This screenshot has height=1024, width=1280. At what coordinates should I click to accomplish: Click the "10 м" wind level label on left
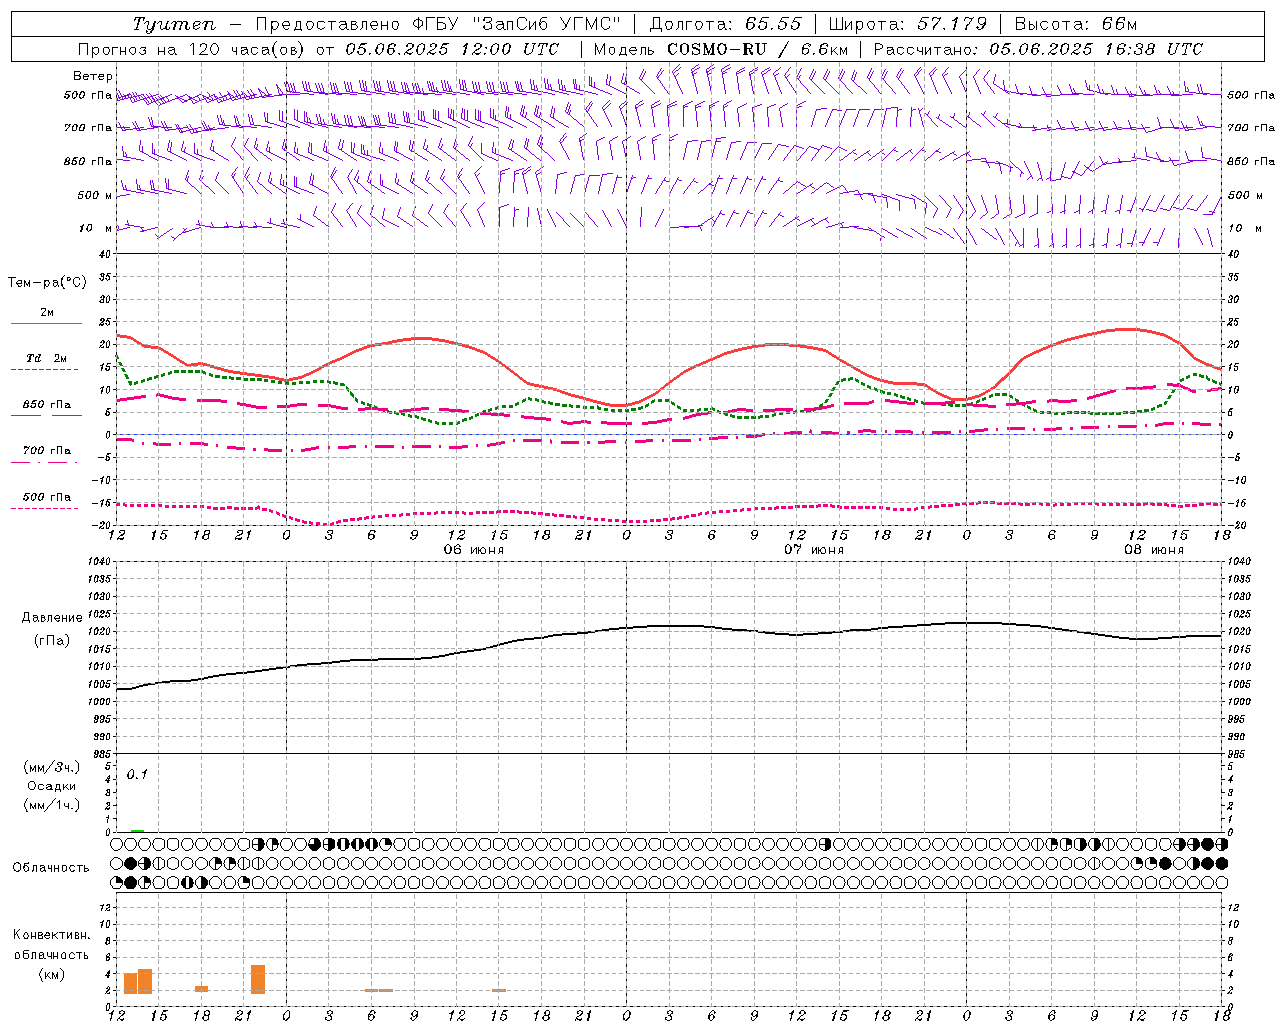(96, 228)
